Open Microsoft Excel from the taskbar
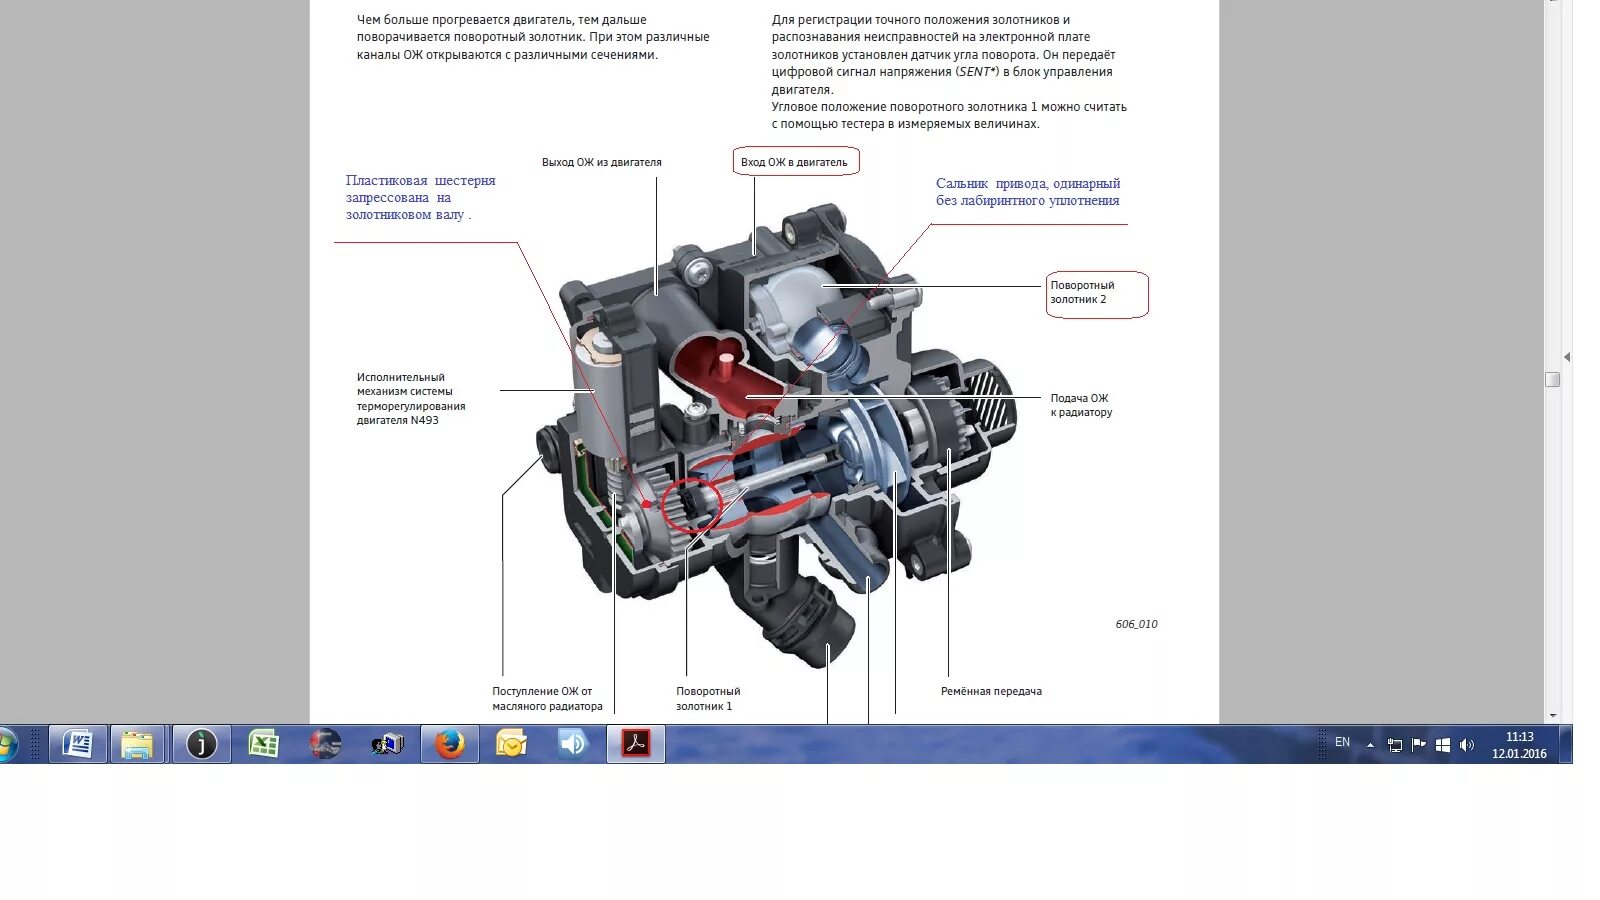Screen dimensions: 1600x900 point(264,744)
